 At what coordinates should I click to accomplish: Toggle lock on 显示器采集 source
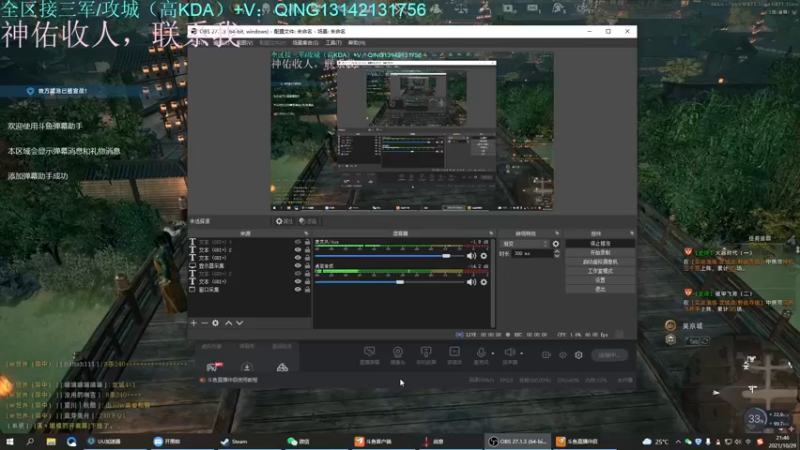point(307,265)
